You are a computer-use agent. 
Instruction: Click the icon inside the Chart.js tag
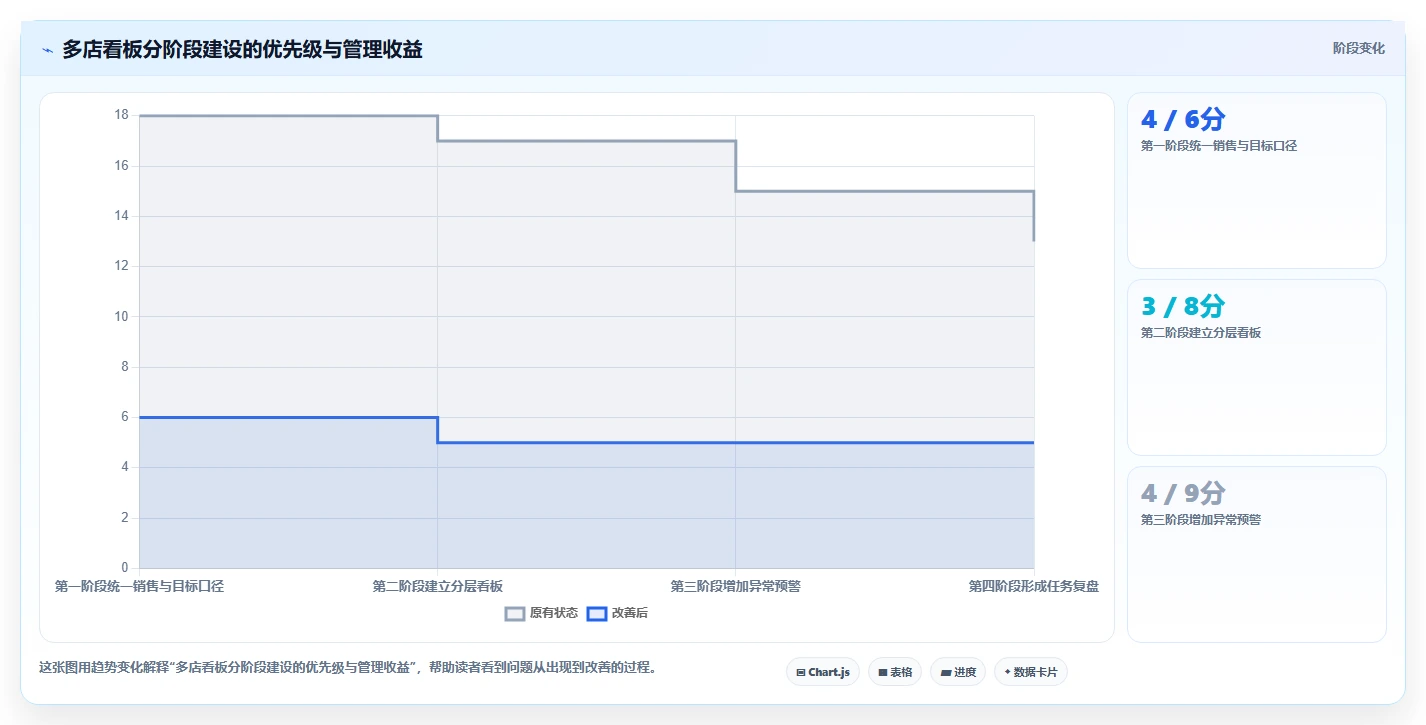tap(801, 673)
